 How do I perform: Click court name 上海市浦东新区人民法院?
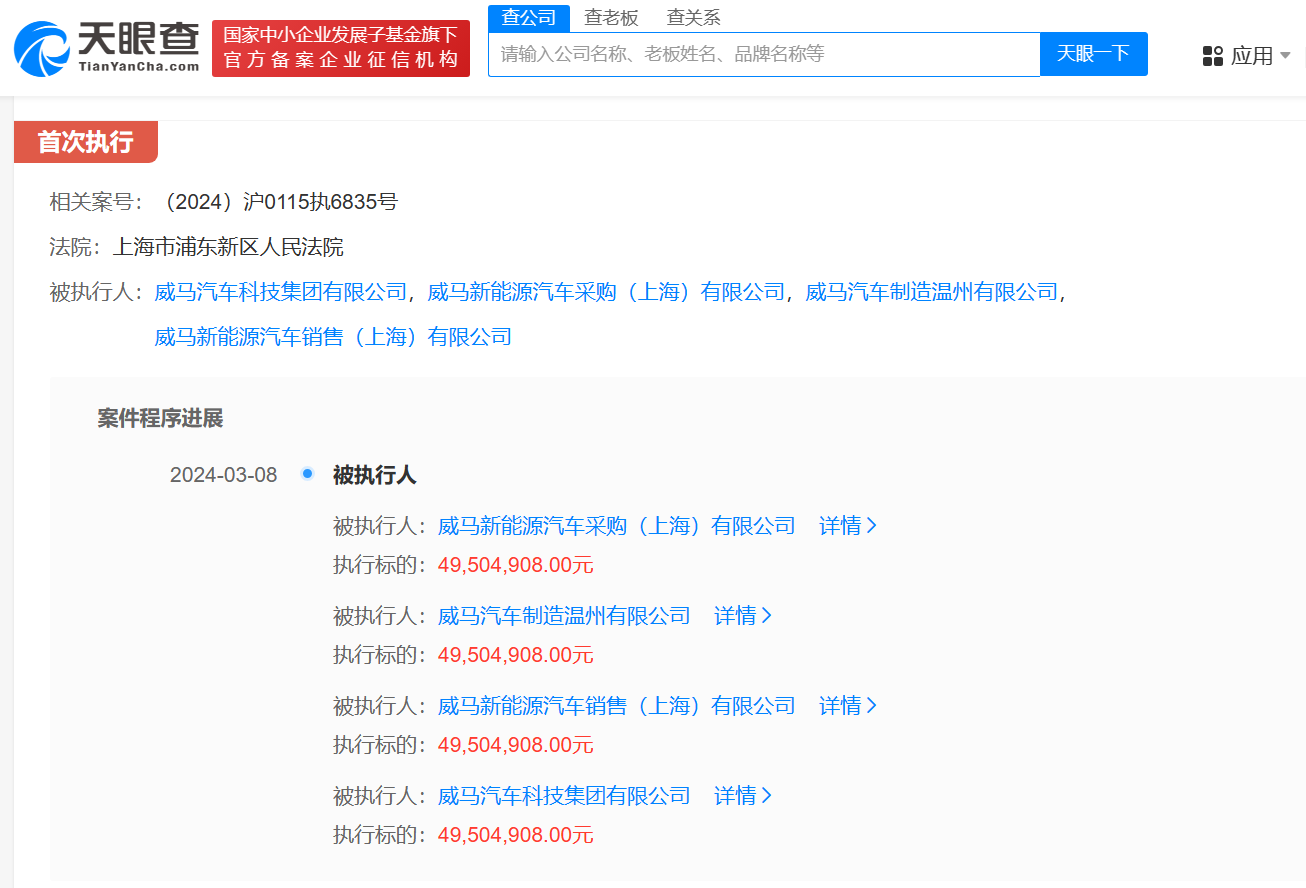coord(228,247)
